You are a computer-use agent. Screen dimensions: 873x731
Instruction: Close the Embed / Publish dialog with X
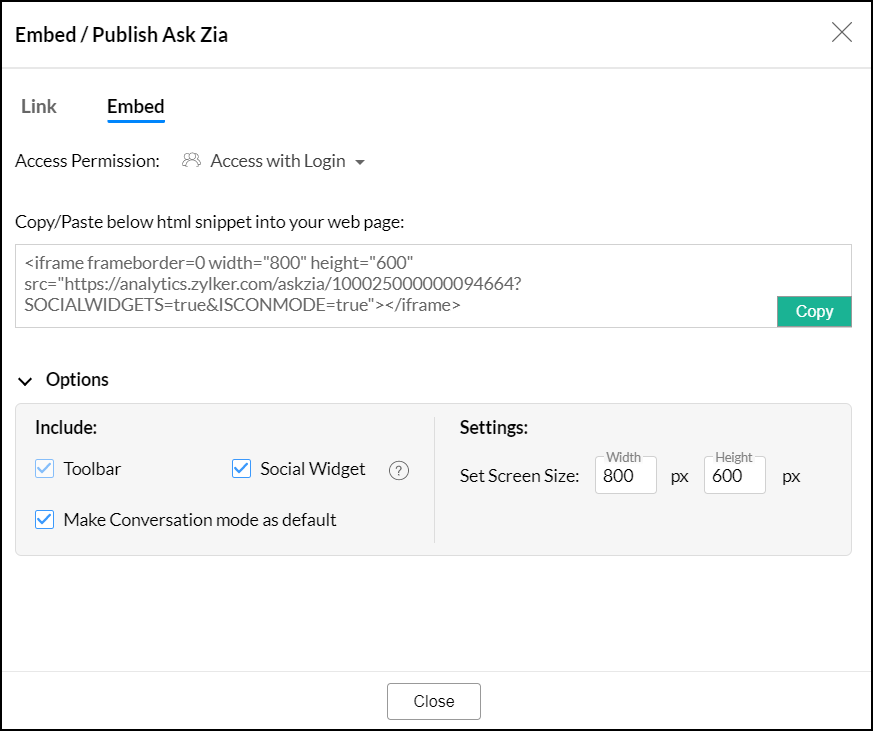[x=842, y=32]
